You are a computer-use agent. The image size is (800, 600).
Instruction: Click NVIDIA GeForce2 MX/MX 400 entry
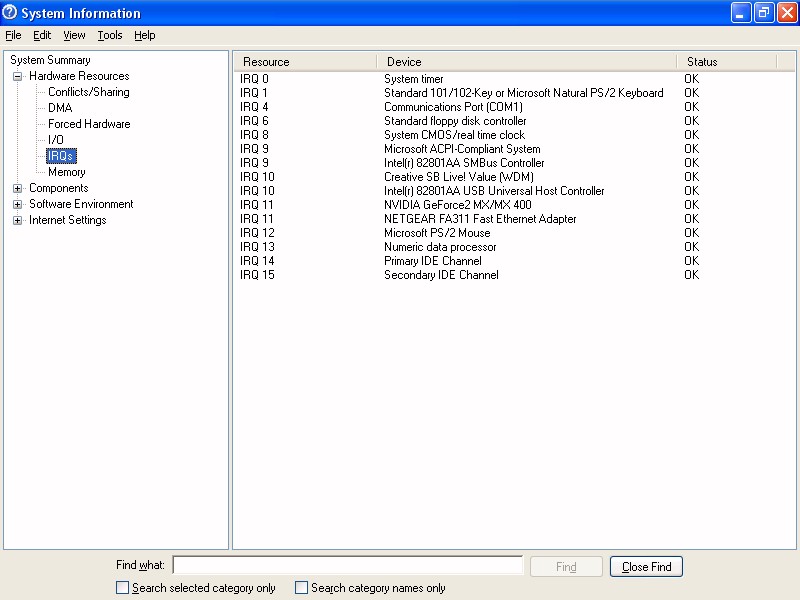(x=458, y=205)
